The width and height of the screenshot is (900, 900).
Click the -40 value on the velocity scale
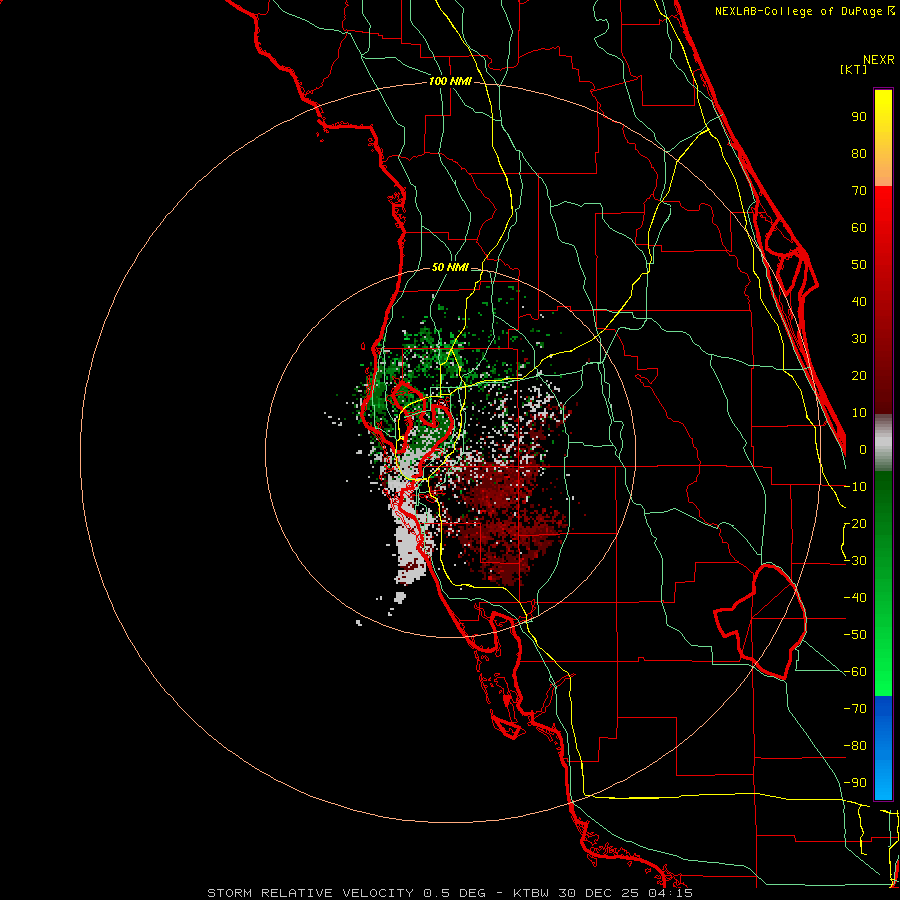(x=855, y=598)
